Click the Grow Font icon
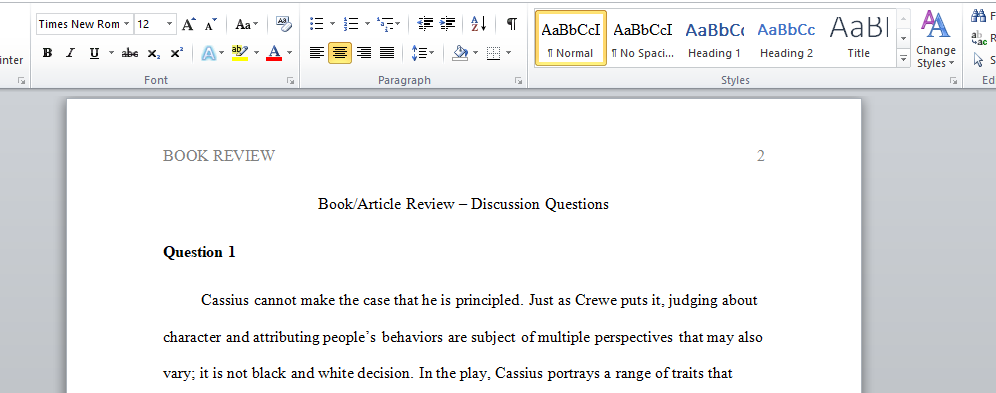The height and width of the screenshot is (393, 996). click(188, 25)
